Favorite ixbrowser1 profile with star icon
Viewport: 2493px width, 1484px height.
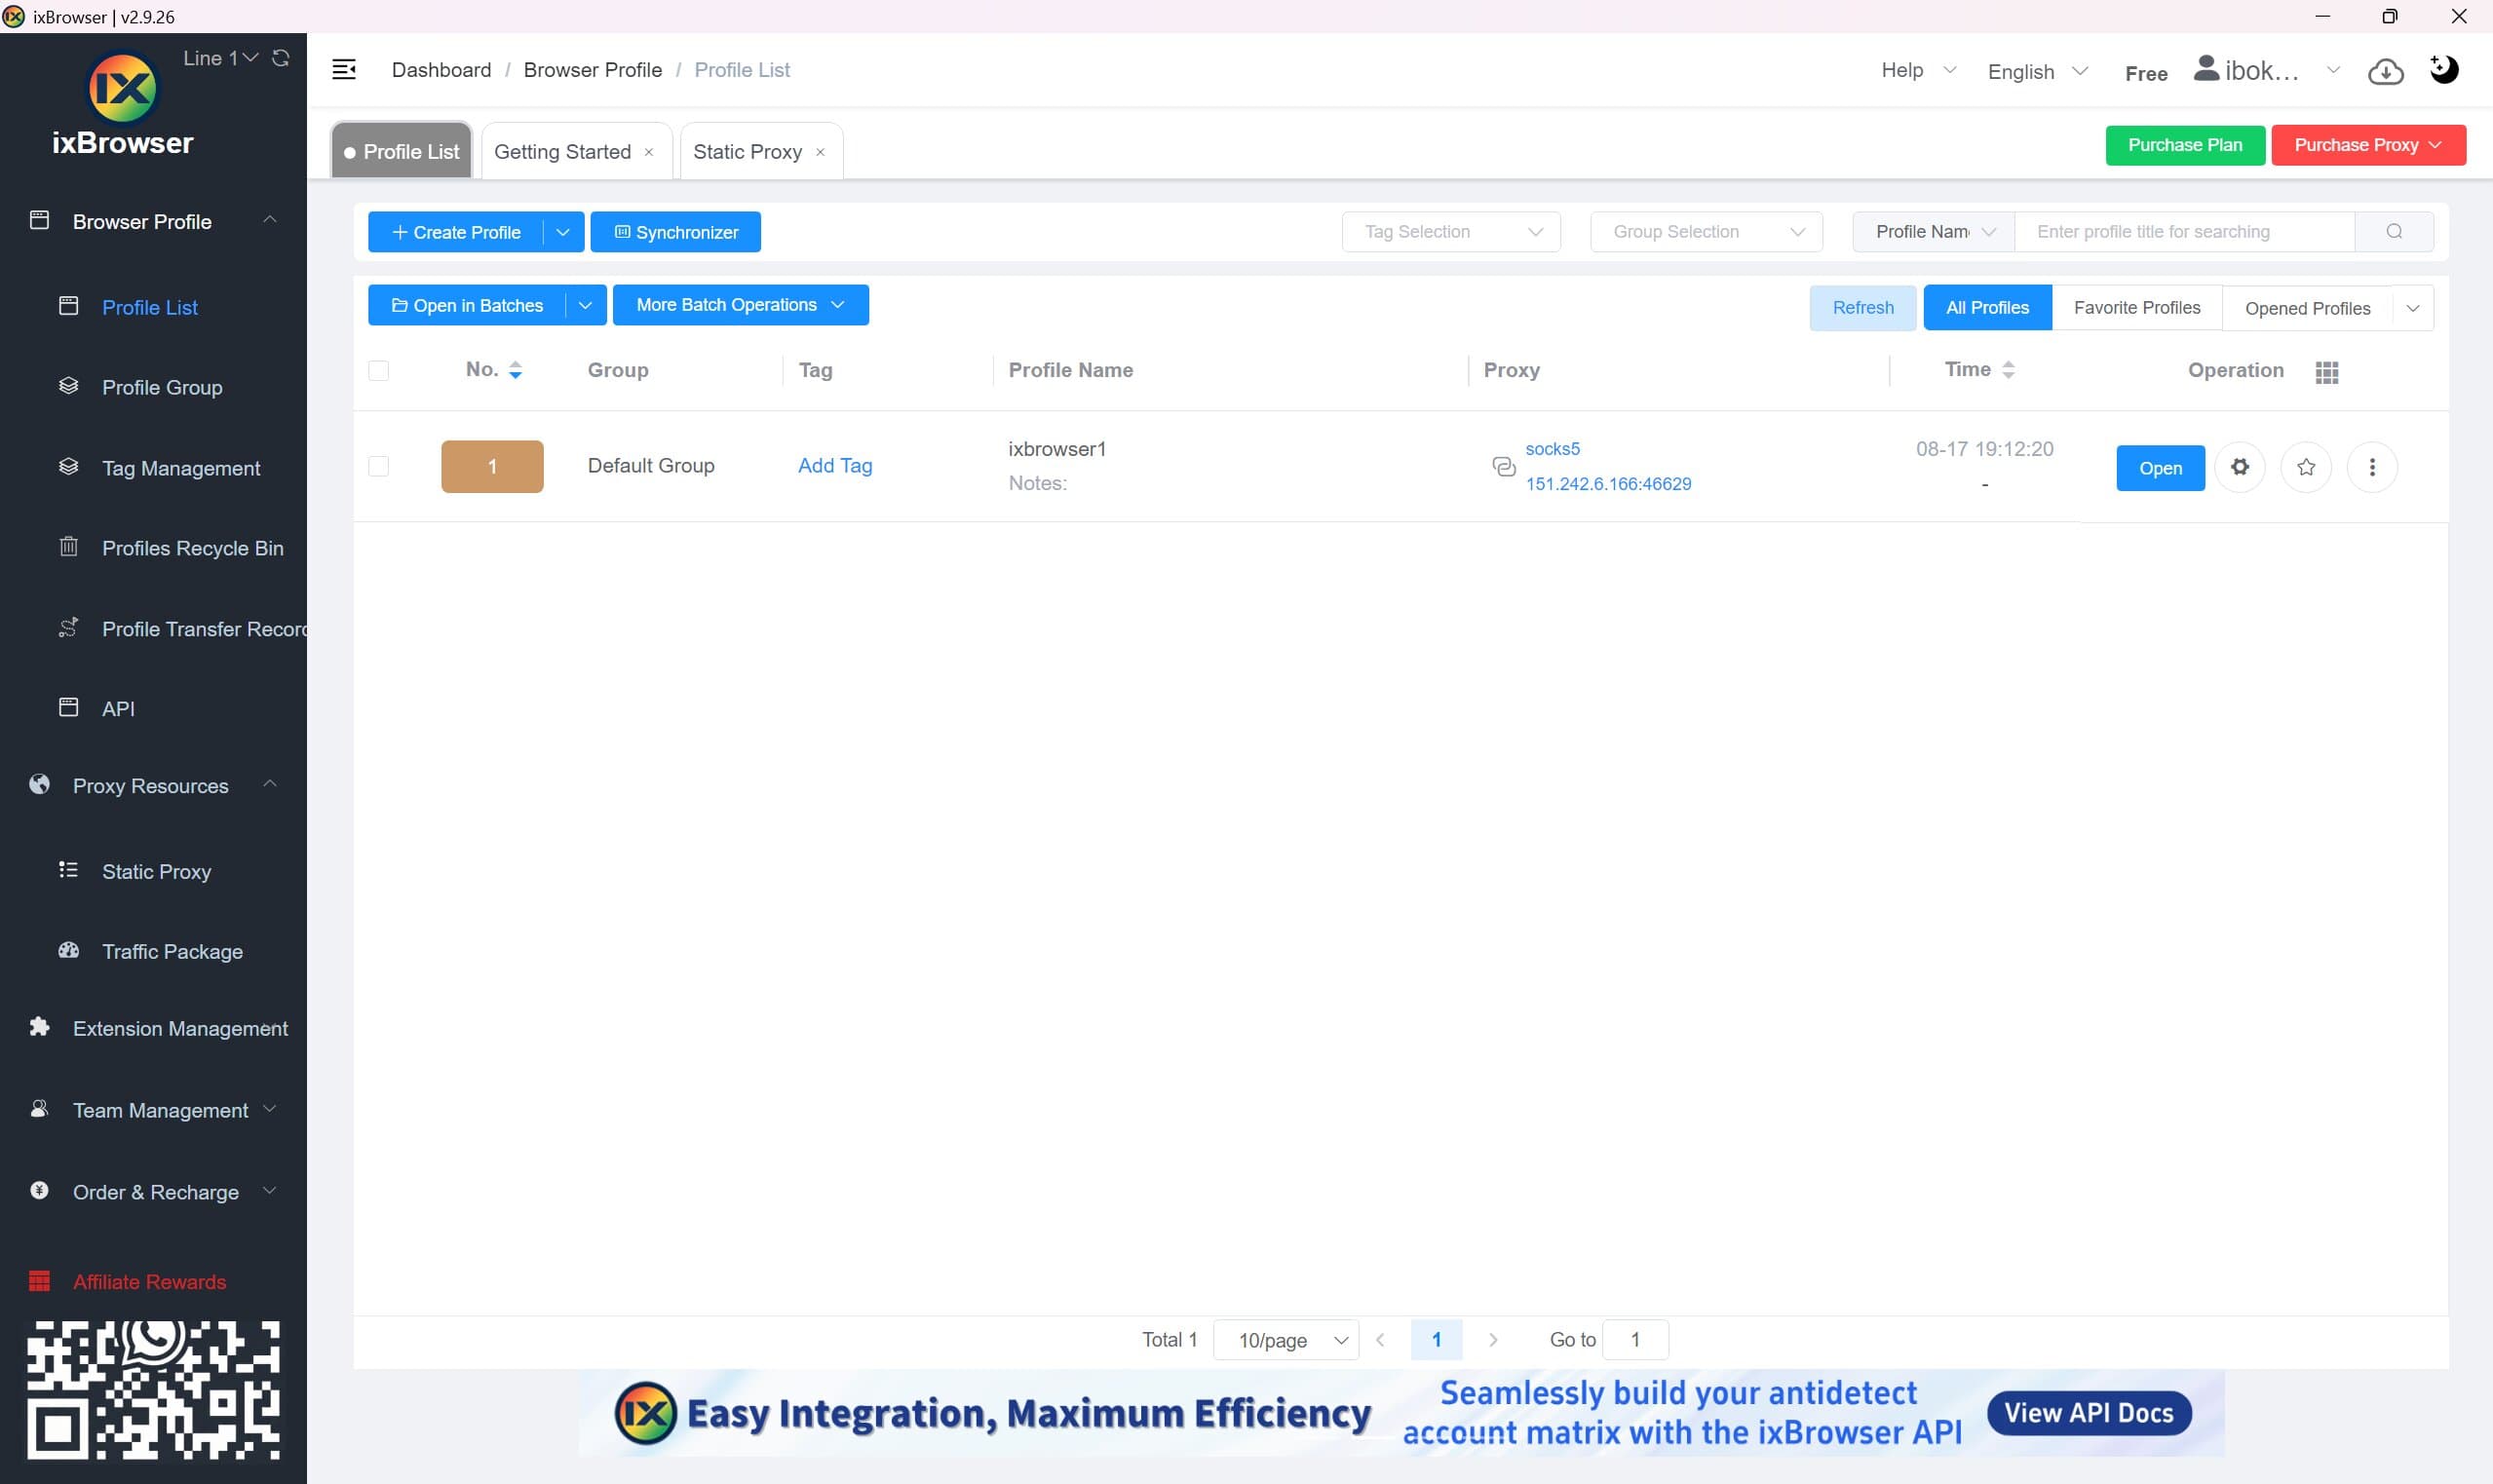pyautogui.click(x=2306, y=467)
